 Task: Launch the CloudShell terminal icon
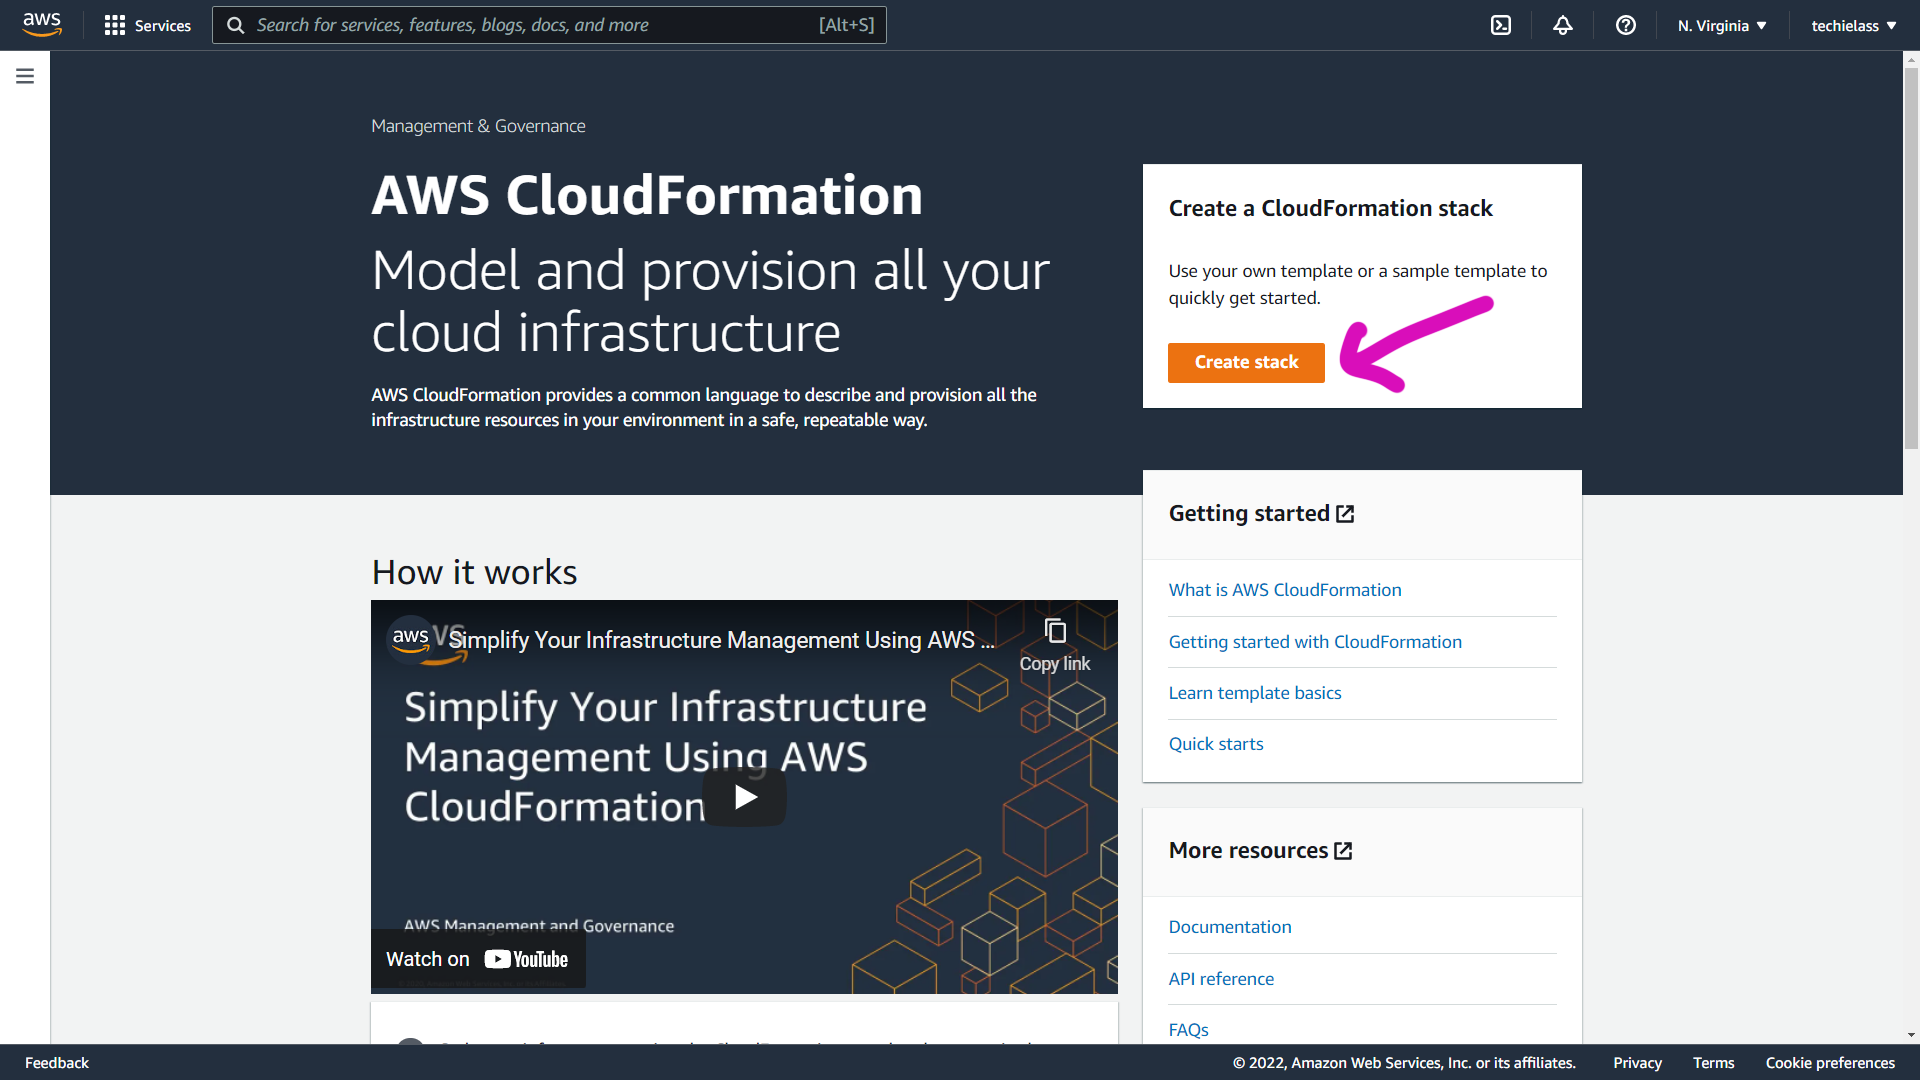1501,25
